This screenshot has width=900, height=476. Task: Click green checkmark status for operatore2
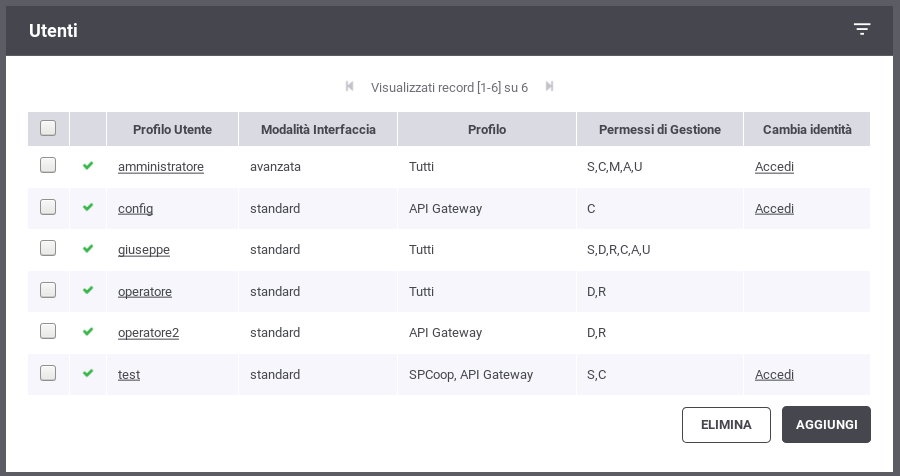(88, 332)
